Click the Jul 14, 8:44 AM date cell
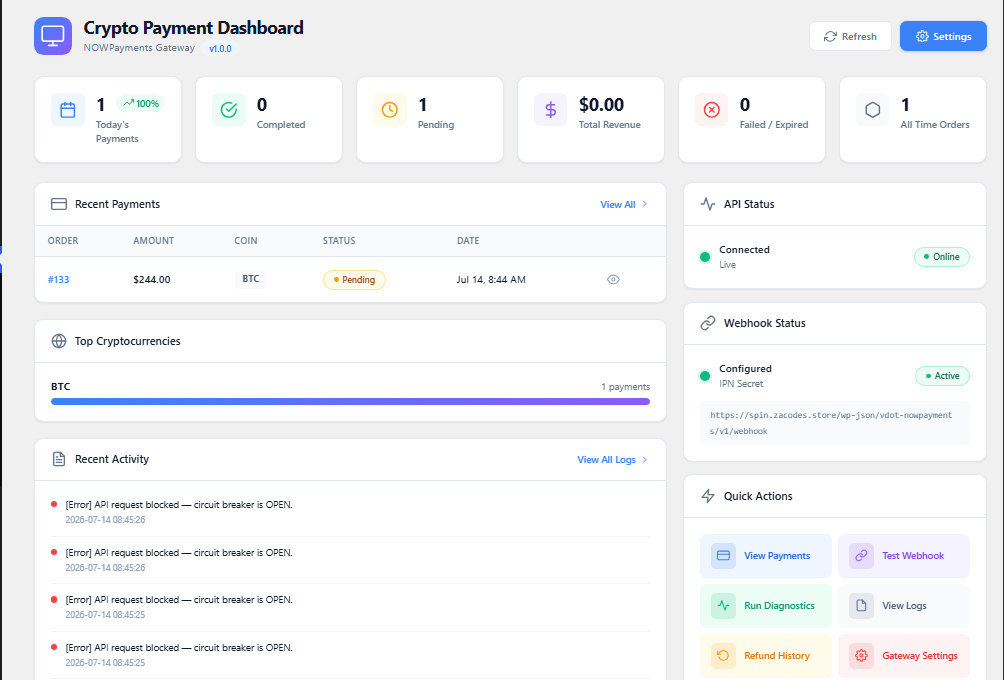Screen dimensions: 1004x680 [491, 280]
